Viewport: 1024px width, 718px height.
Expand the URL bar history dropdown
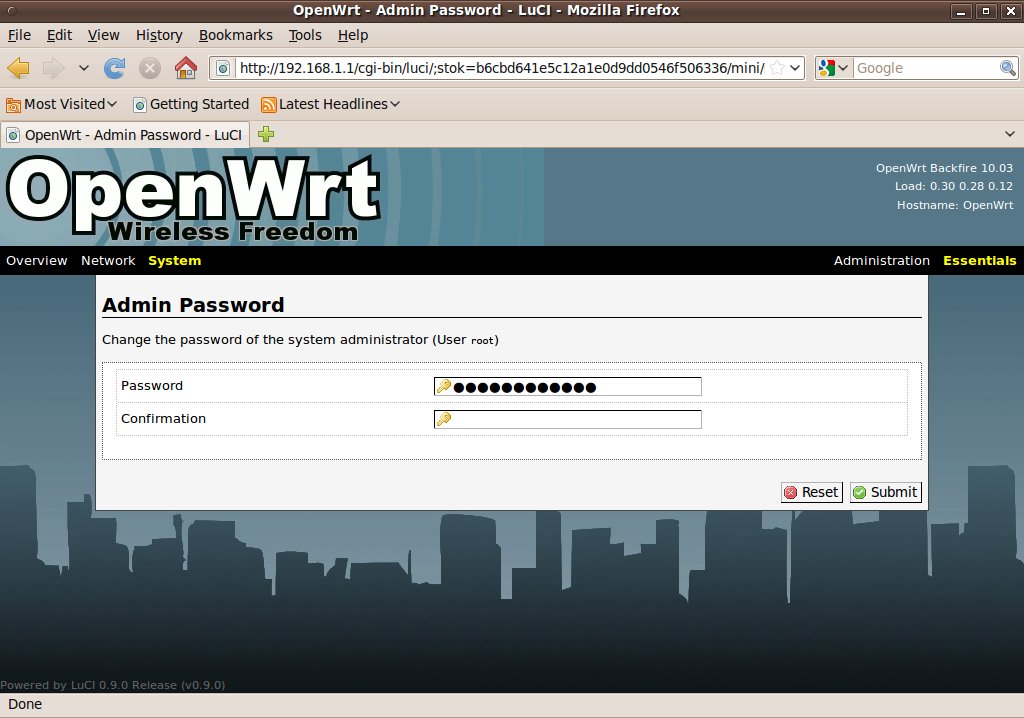pos(795,68)
